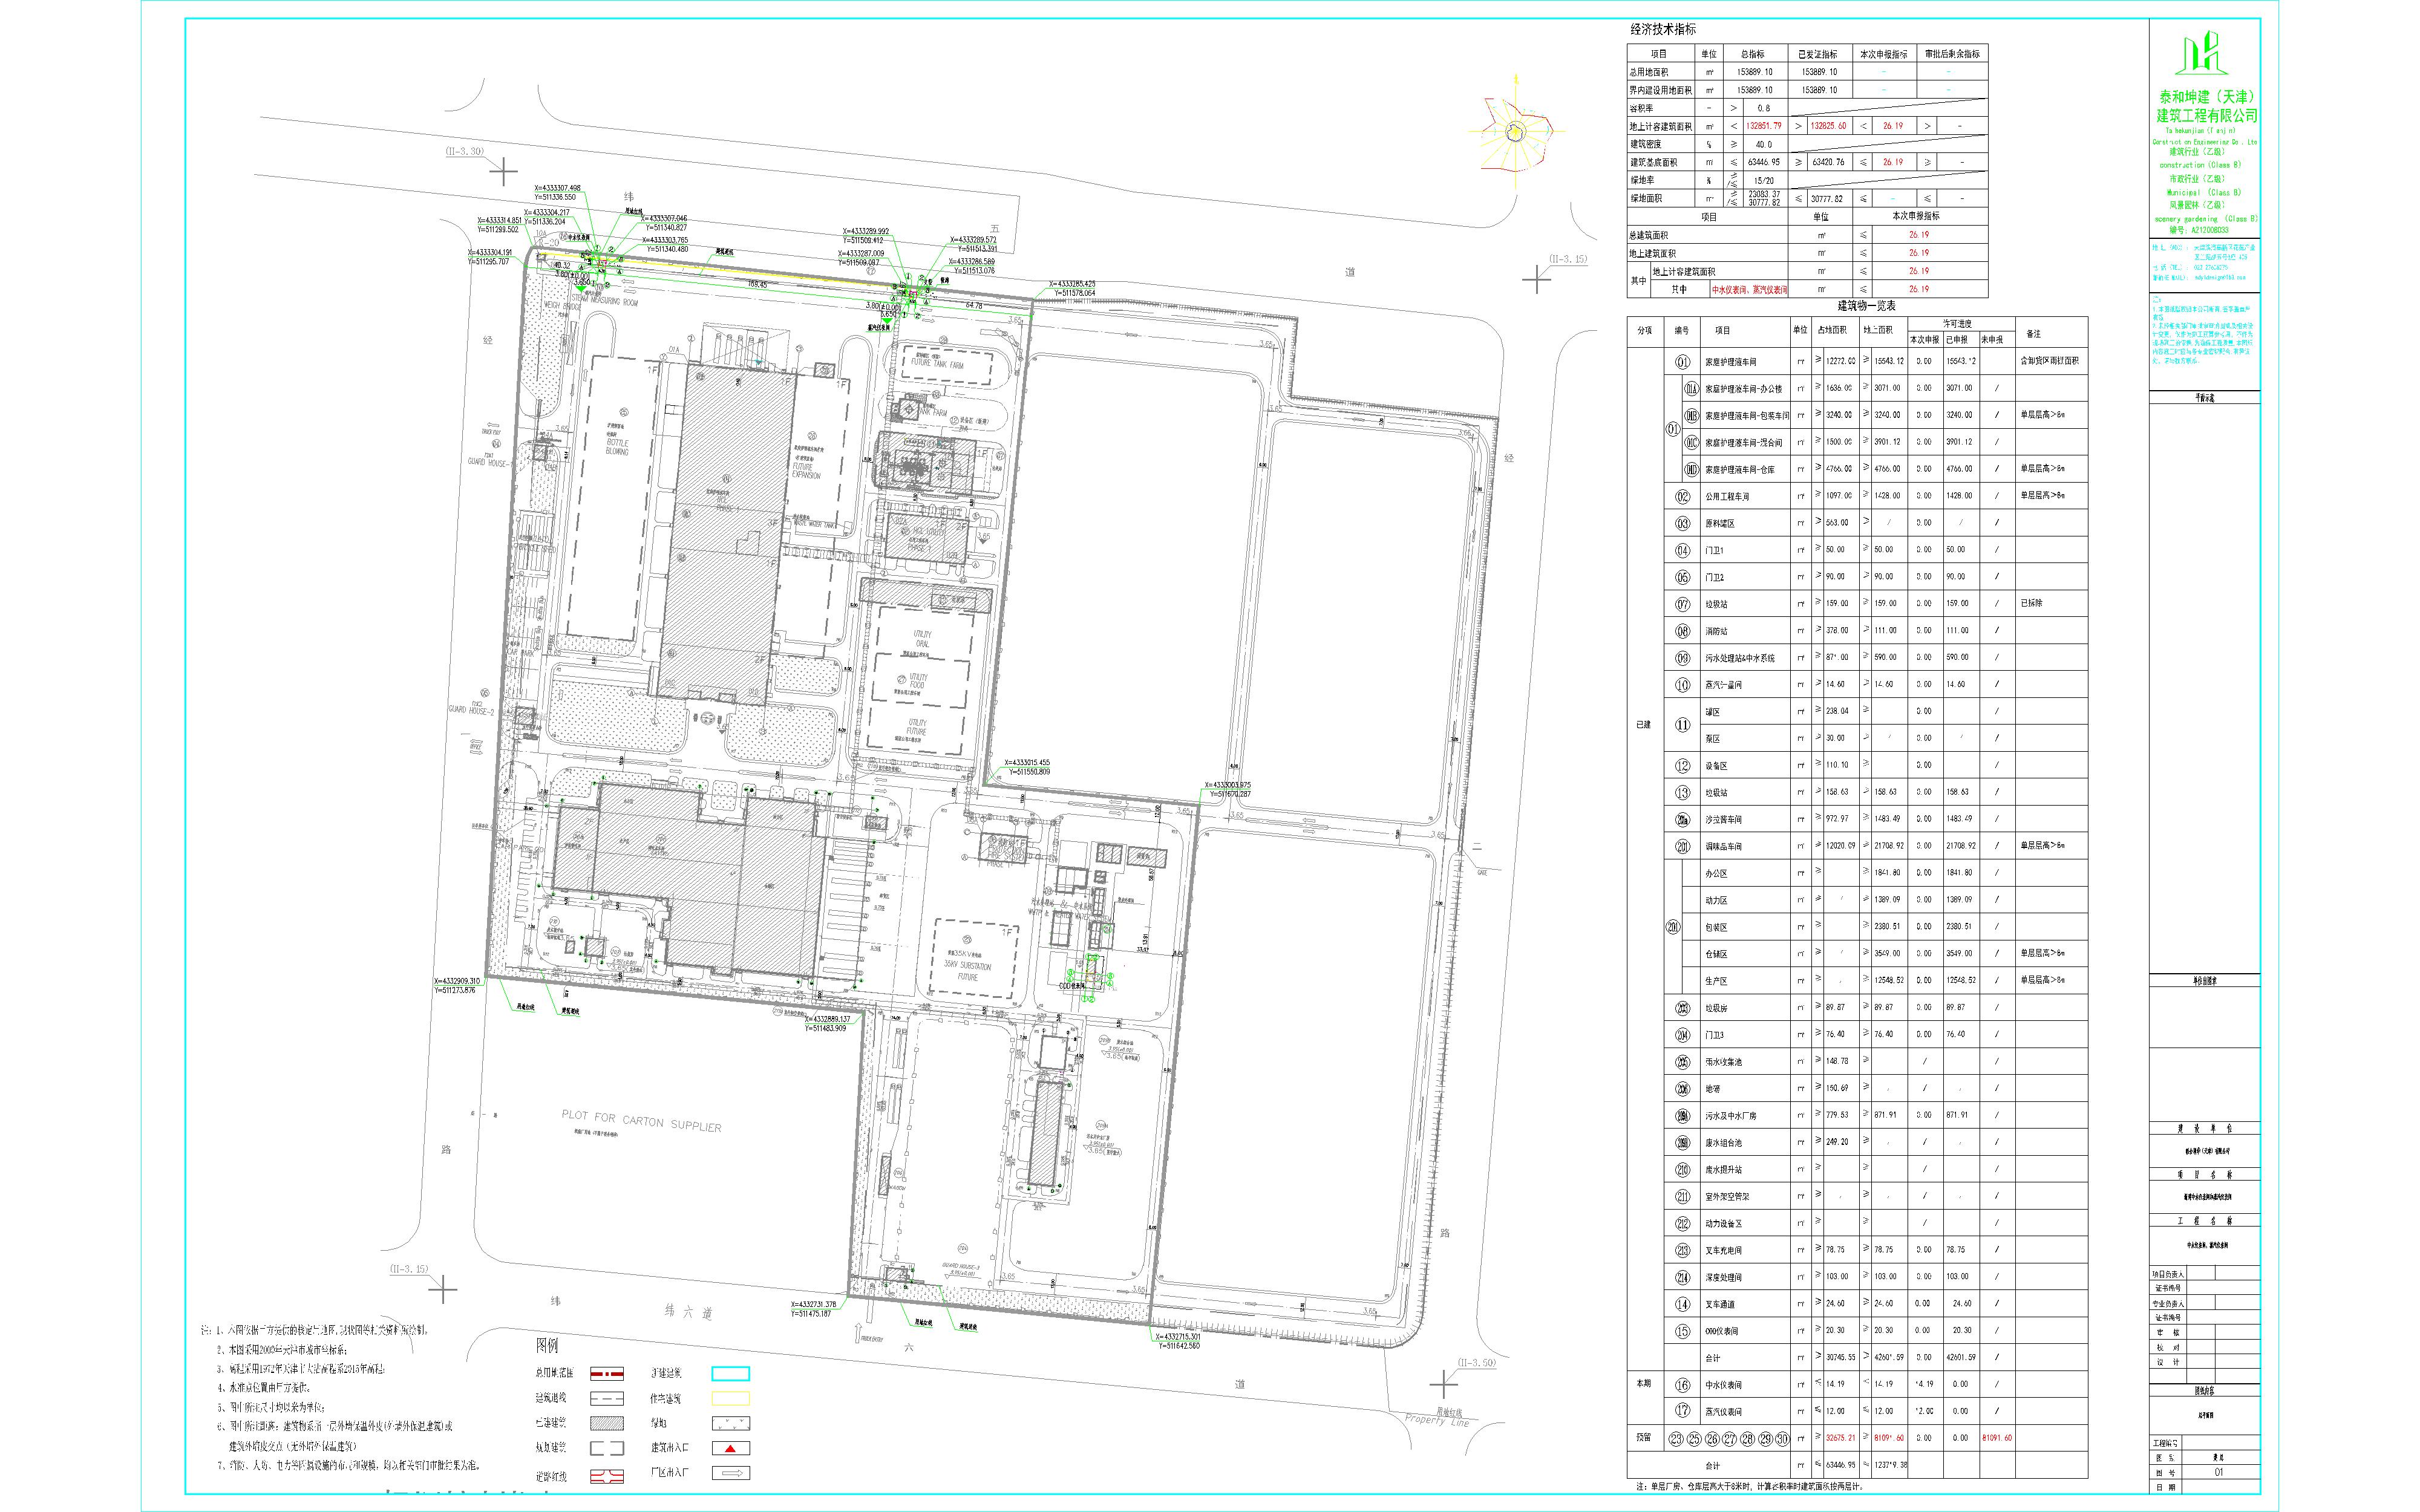Click the 纬六道 road name label
Screen dimensions: 2420x1512
(688, 1311)
